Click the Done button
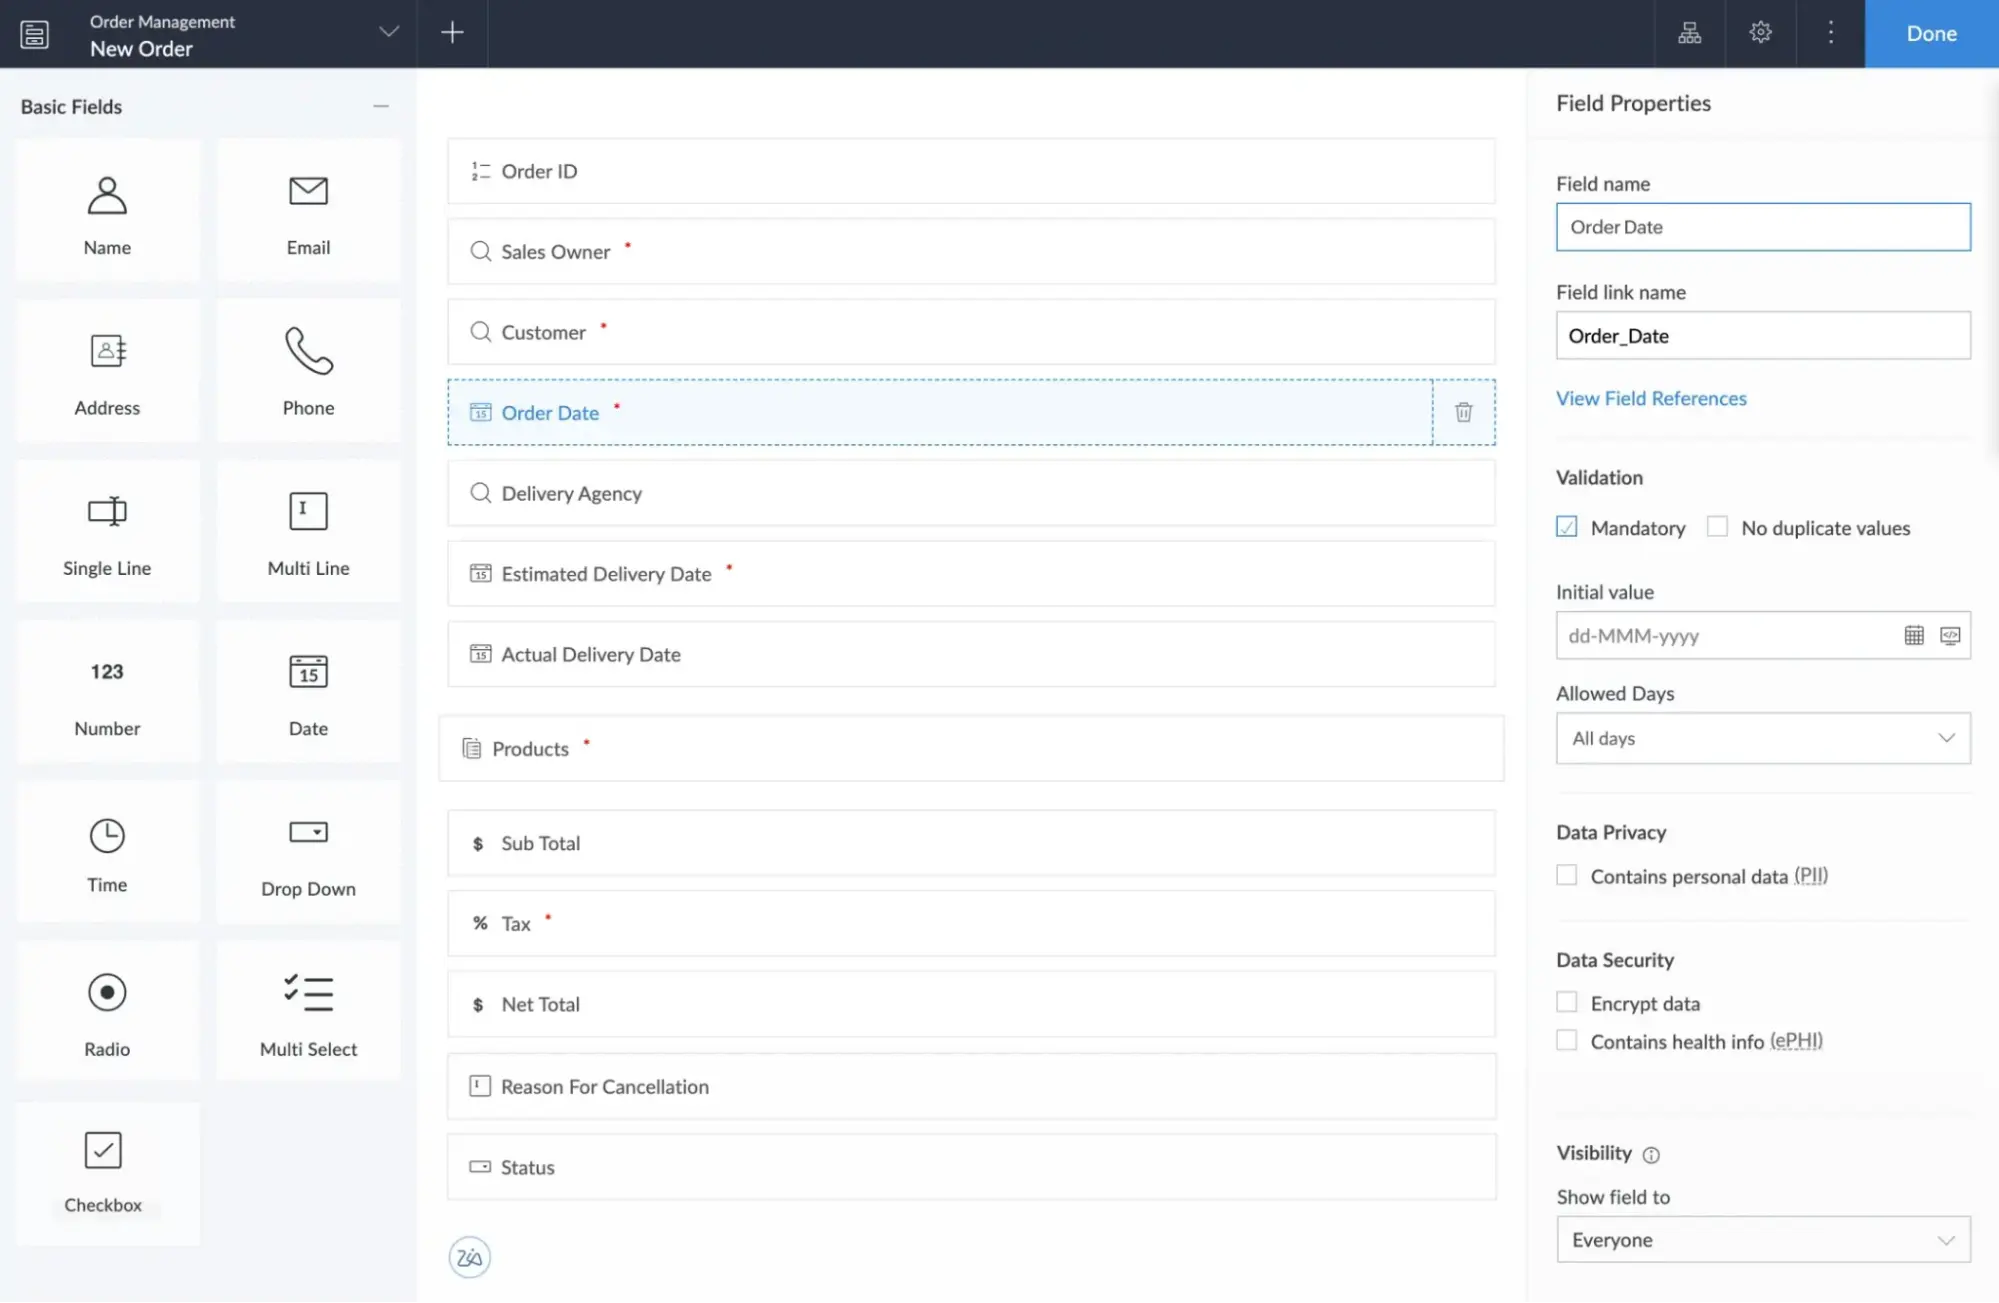 coord(1930,34)
